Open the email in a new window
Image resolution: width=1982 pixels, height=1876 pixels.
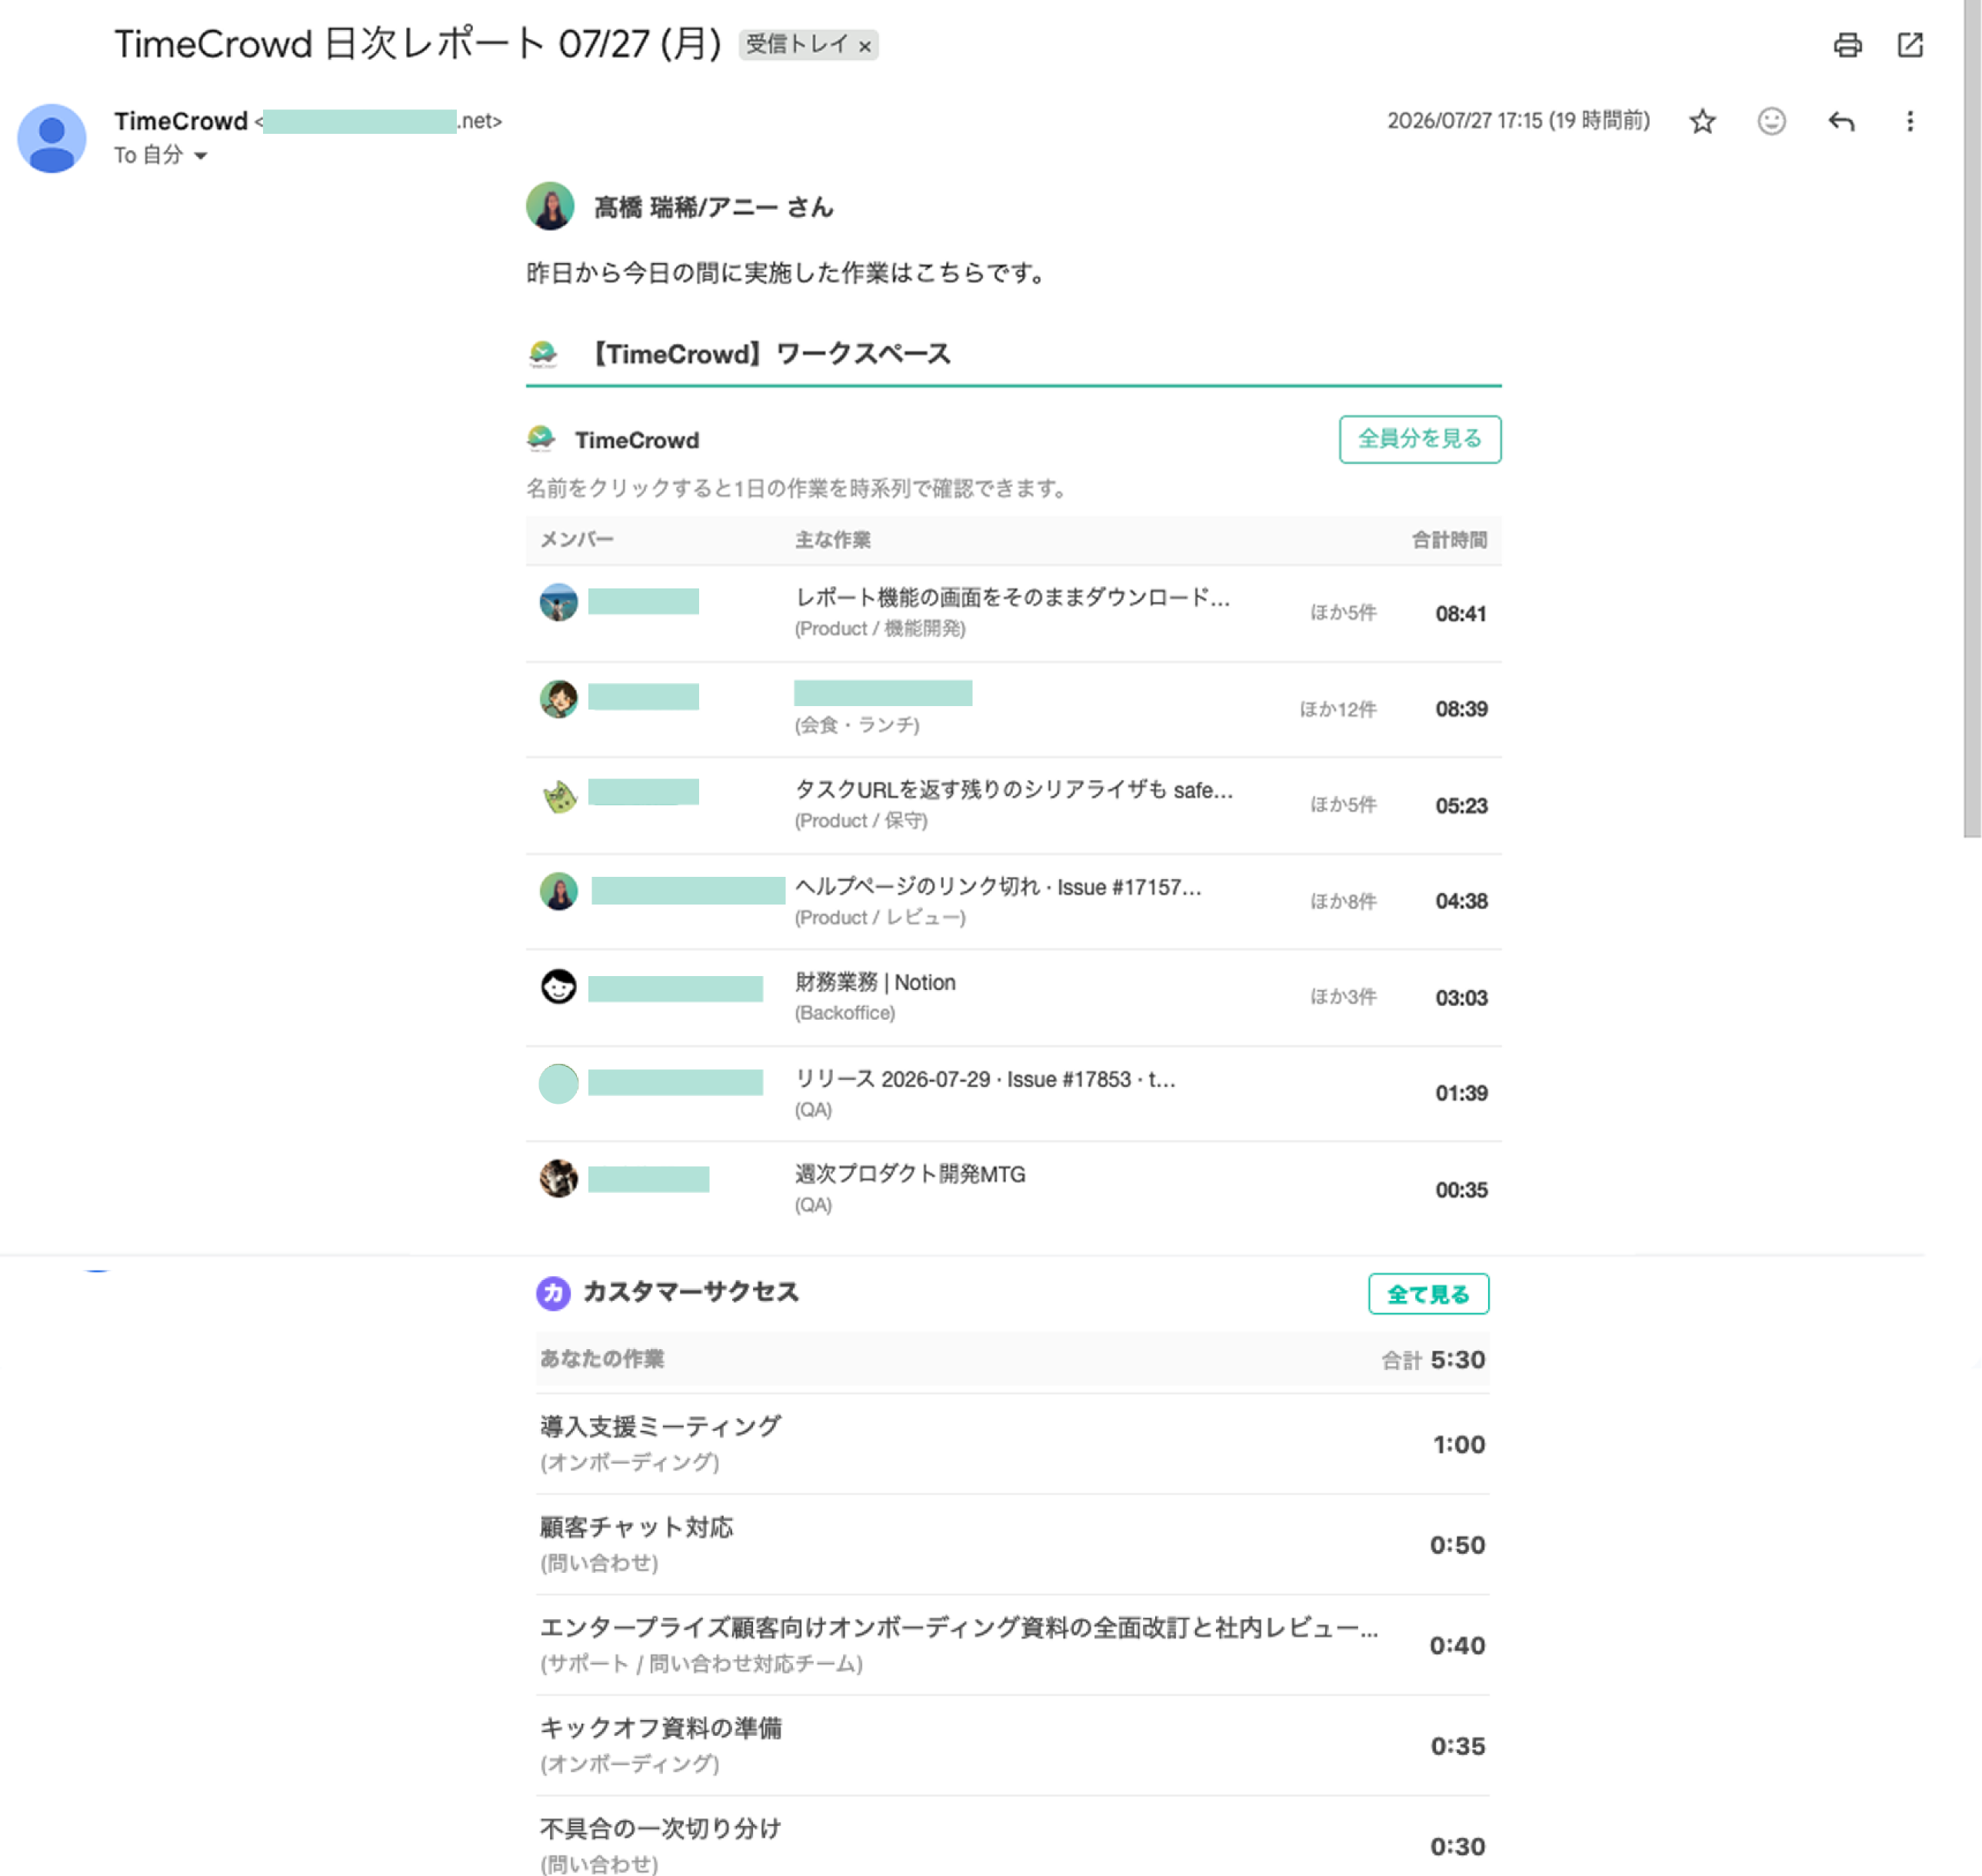click(x=1909, y=45)
